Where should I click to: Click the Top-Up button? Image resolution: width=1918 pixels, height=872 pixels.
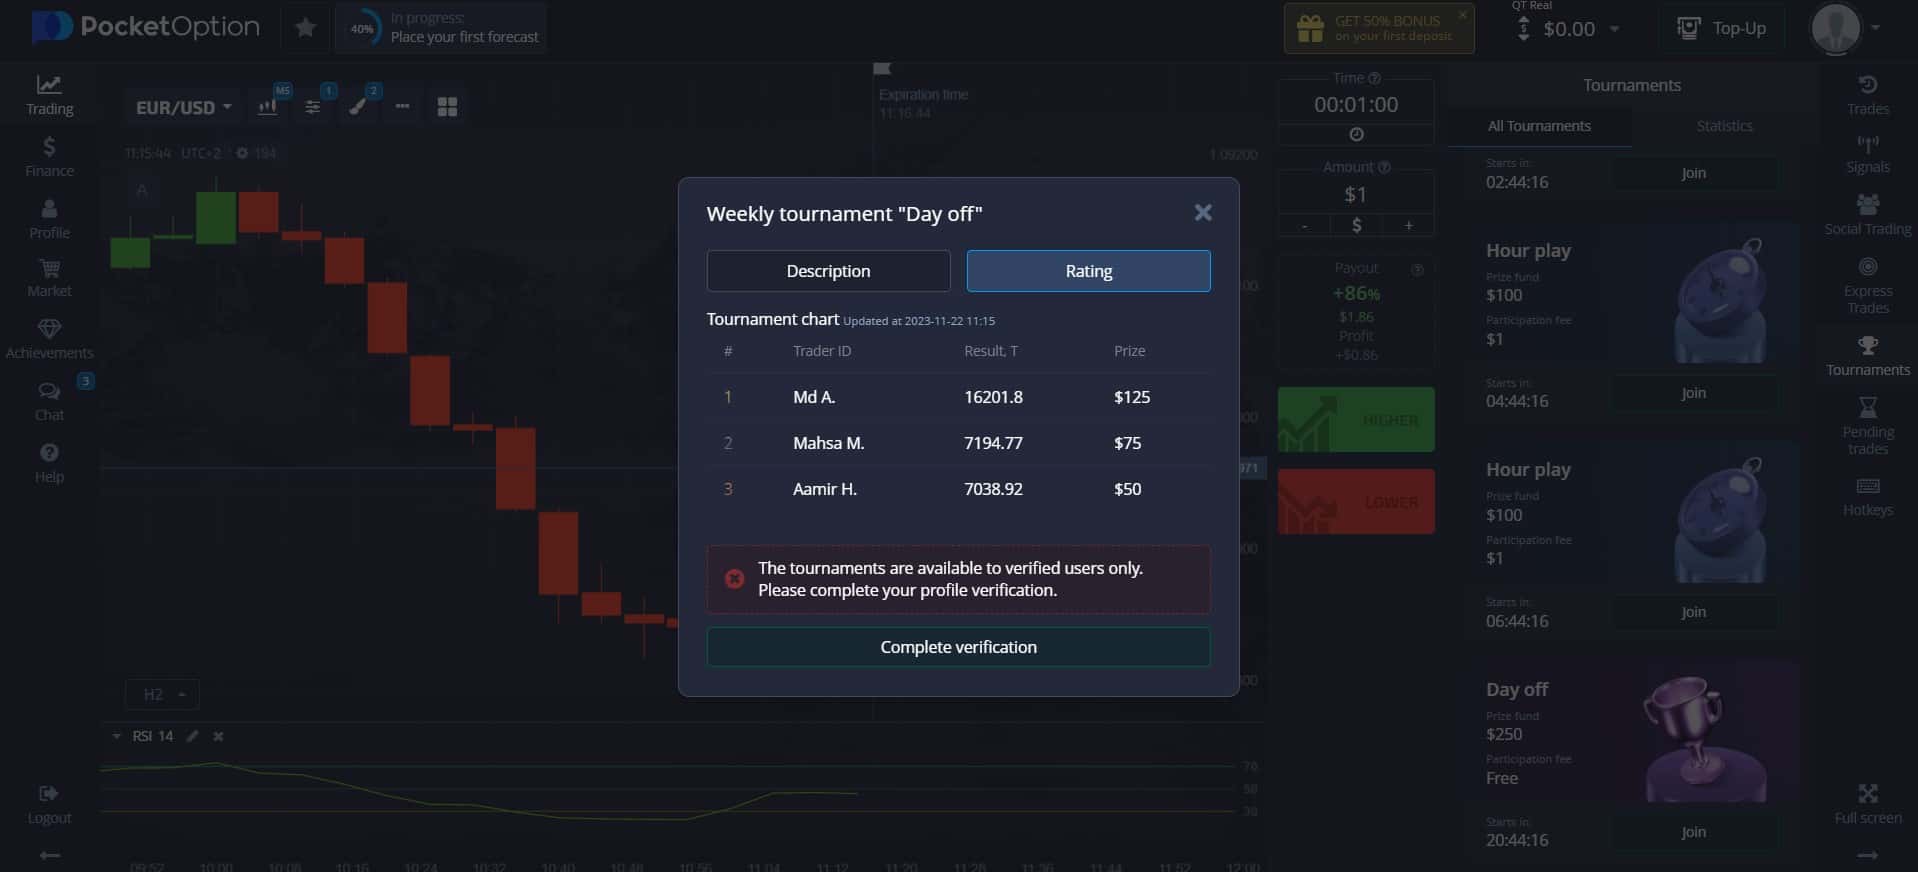[x=1722, y=28]
